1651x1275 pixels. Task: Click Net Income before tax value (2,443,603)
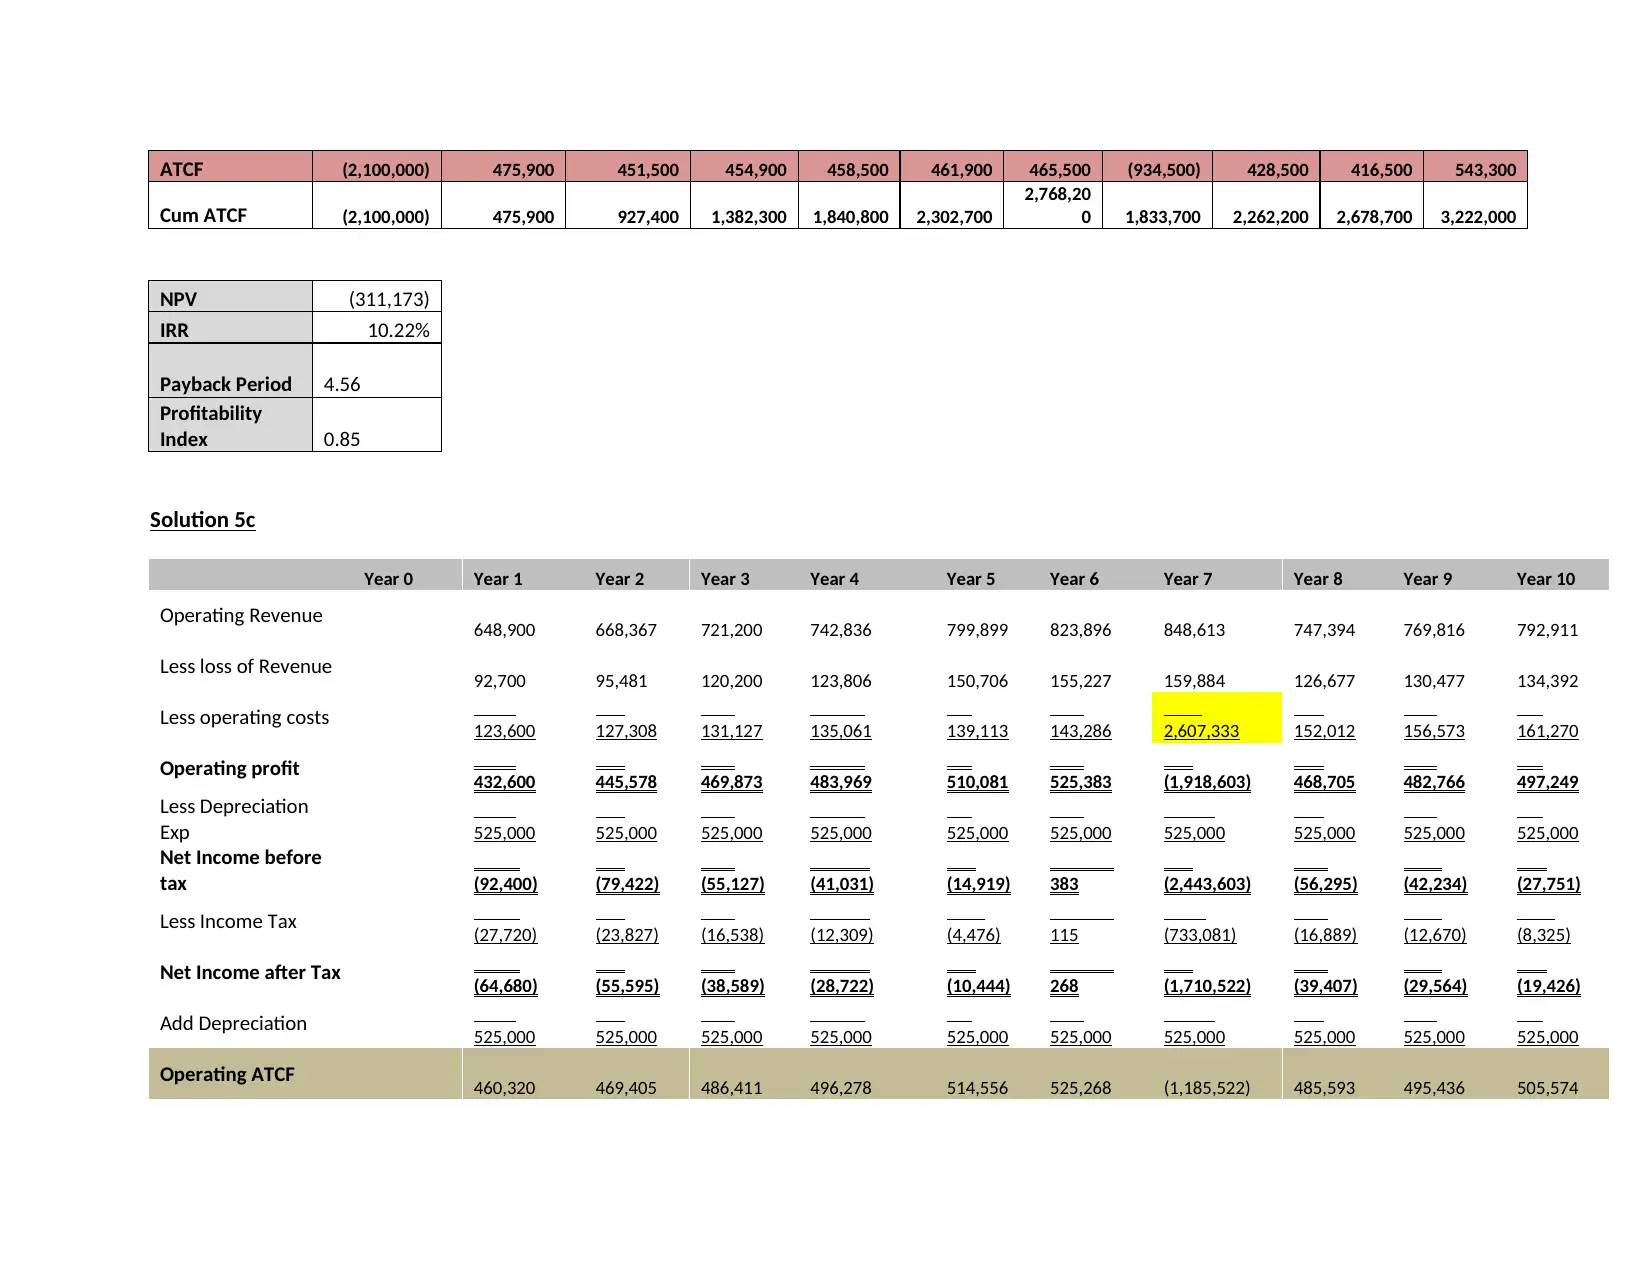click(1207, 884)
